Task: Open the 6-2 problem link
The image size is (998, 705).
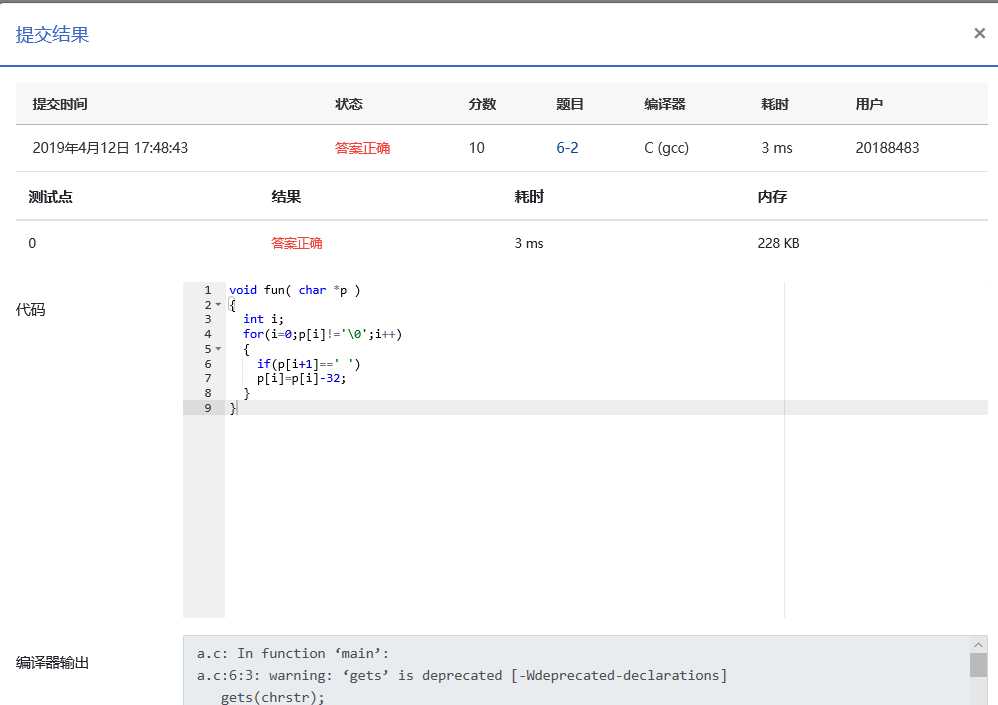Action: coord(567,148)
